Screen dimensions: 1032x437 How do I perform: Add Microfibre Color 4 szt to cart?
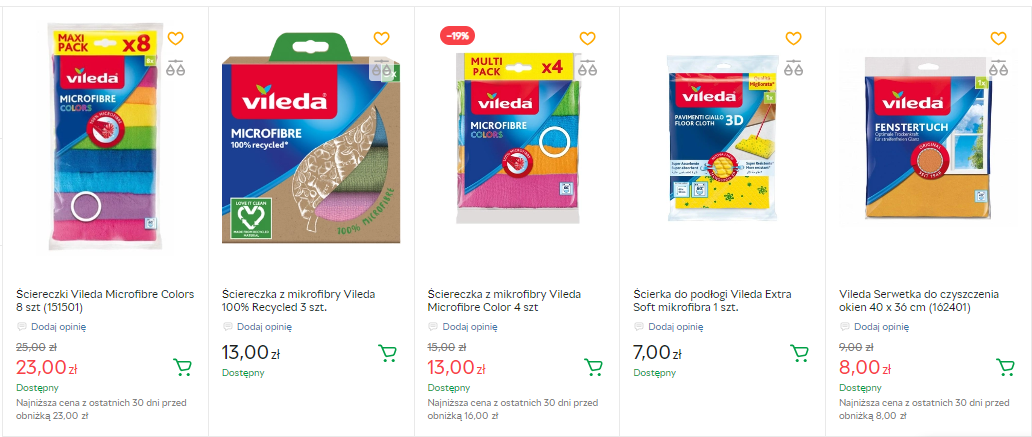[594, 367]
